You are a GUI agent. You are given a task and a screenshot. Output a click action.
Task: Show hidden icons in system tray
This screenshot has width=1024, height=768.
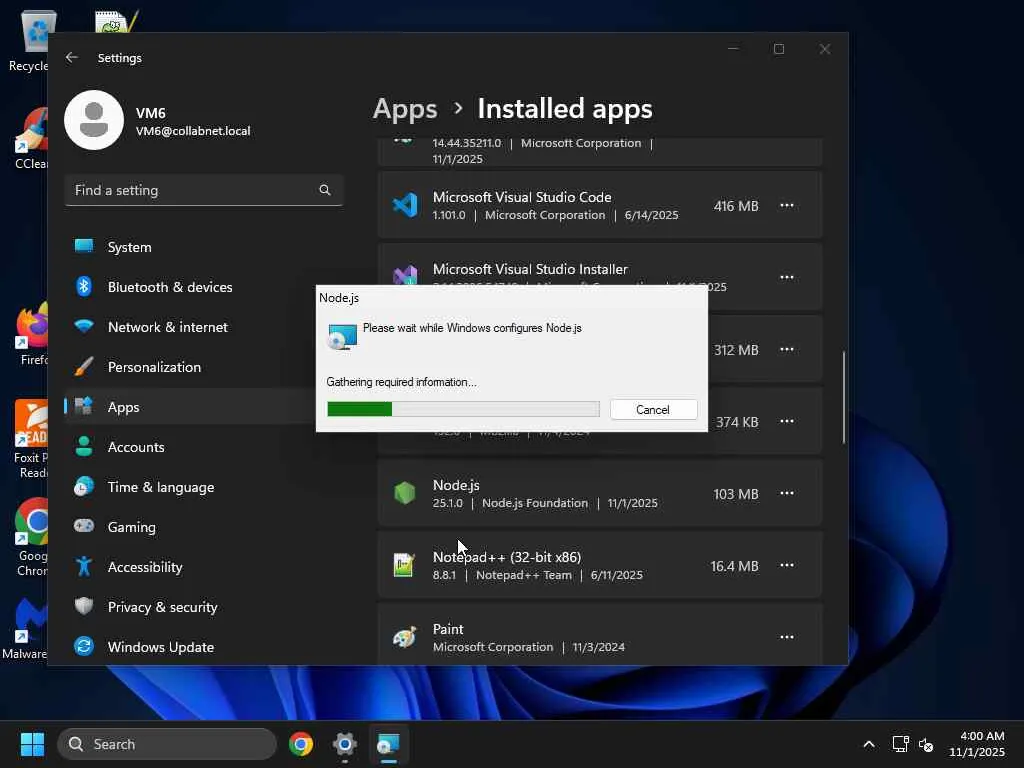[869, 744]
